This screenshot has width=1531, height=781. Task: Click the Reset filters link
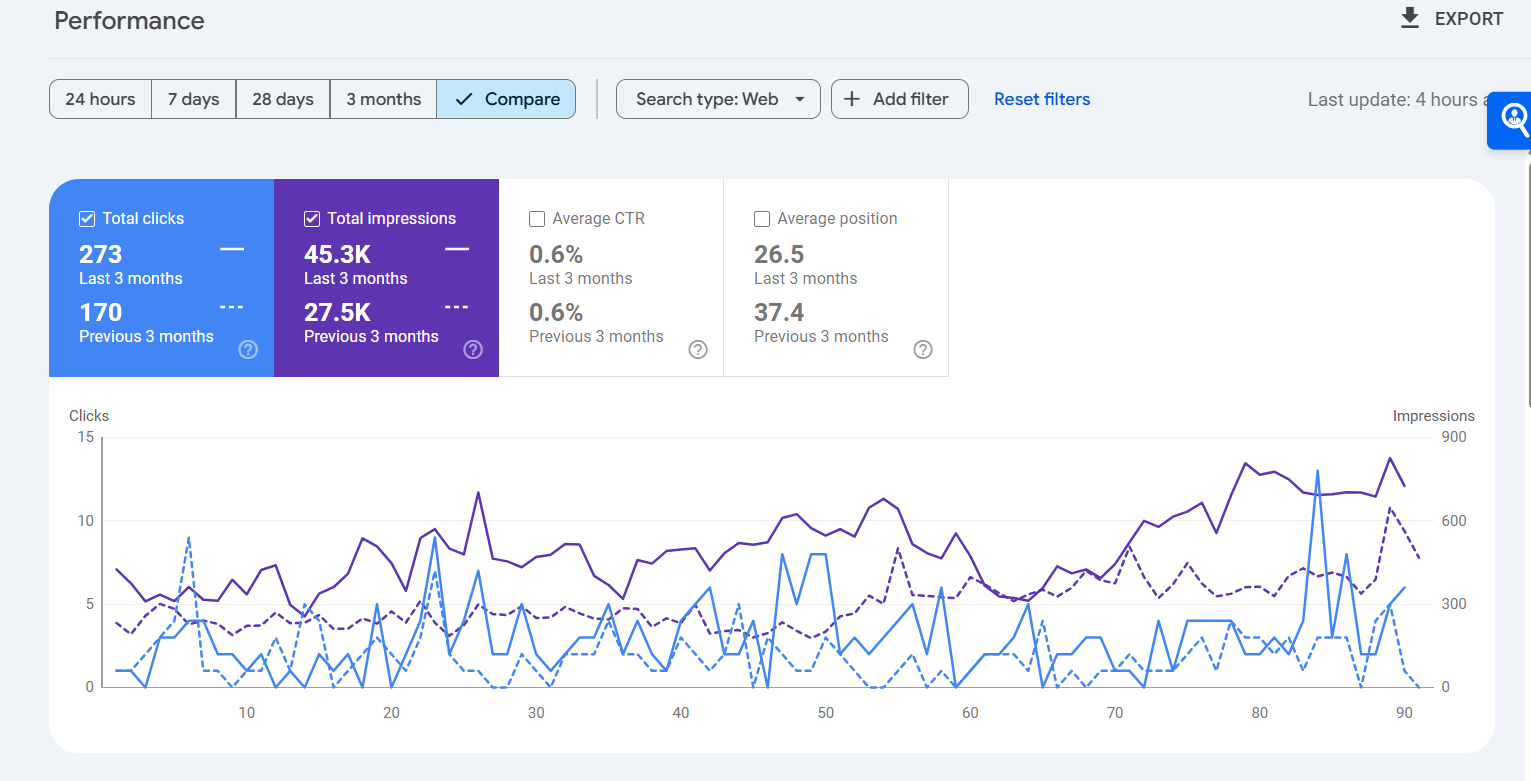pos(1041,99)
